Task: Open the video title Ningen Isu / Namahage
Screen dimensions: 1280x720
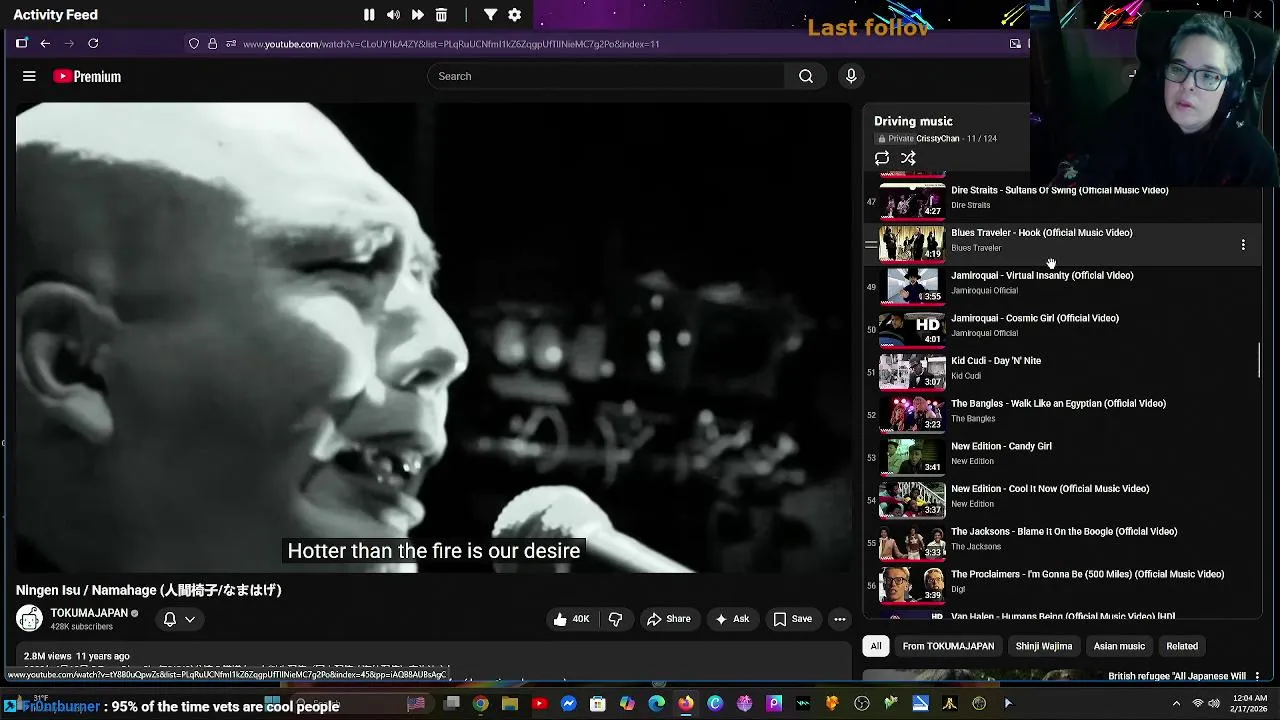Action: [149, 590]
